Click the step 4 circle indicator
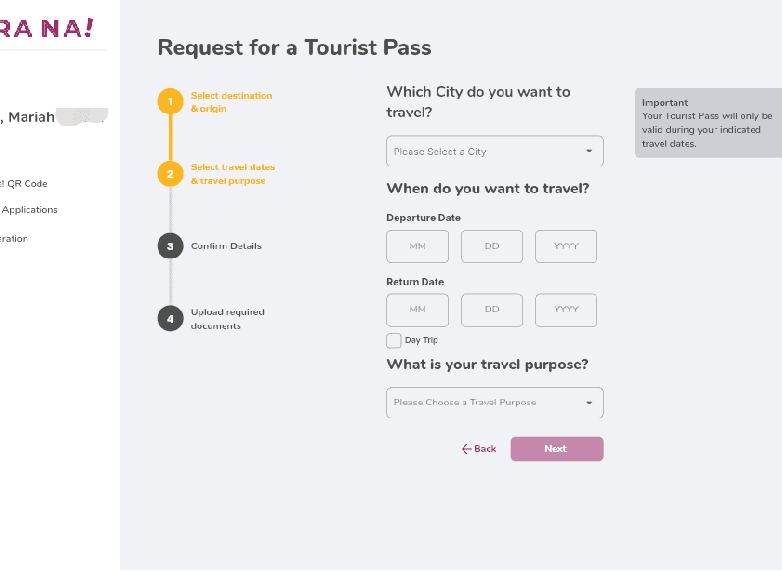Viewport: 782px width, 571px height. pos(171,319)
